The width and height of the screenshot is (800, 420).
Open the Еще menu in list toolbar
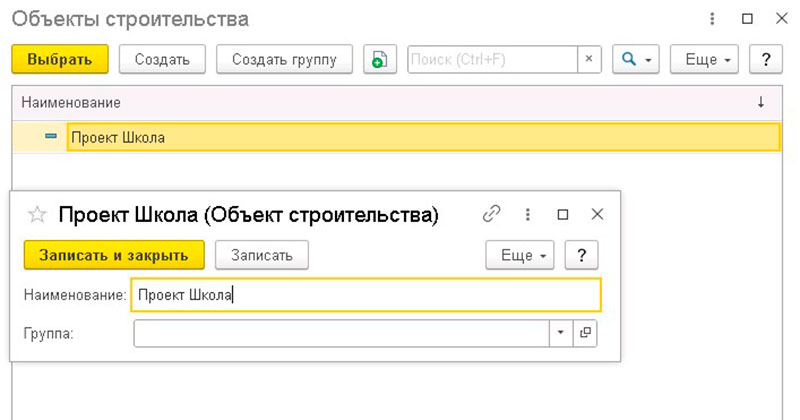click(x=704, y=59)
